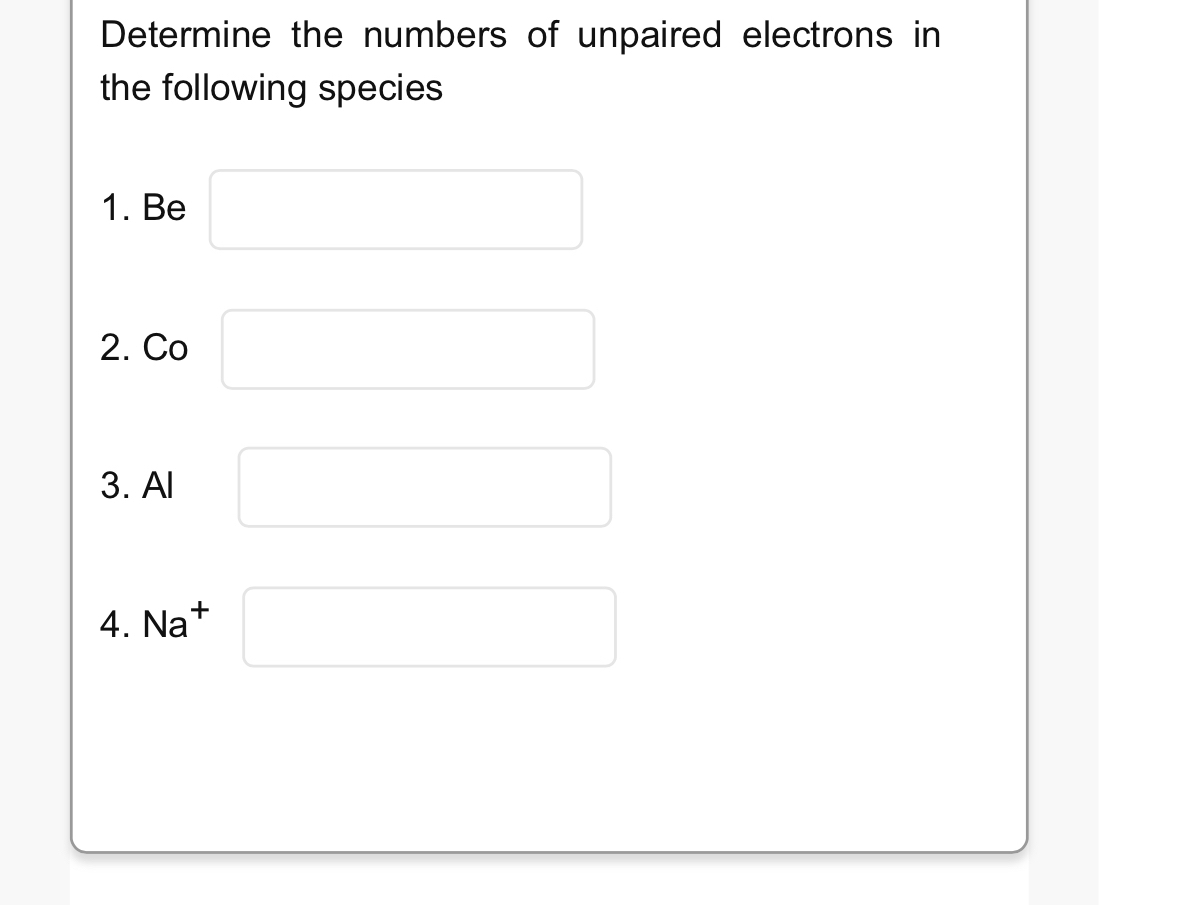Focus the first empty text box

[x=395, y=208]
